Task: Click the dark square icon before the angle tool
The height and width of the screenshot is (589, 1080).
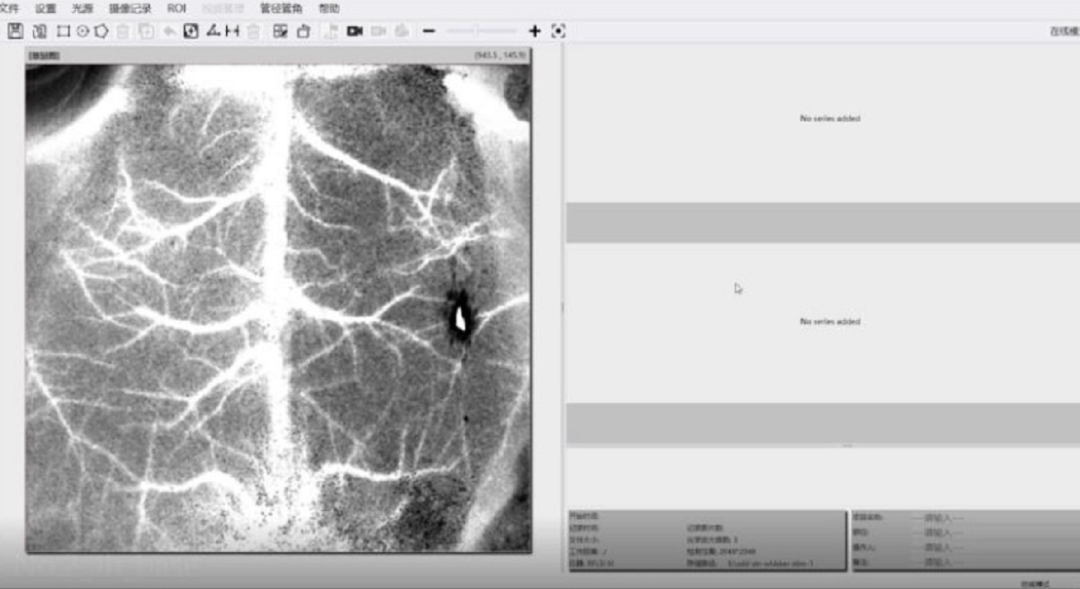Action: tap(191, 31)
